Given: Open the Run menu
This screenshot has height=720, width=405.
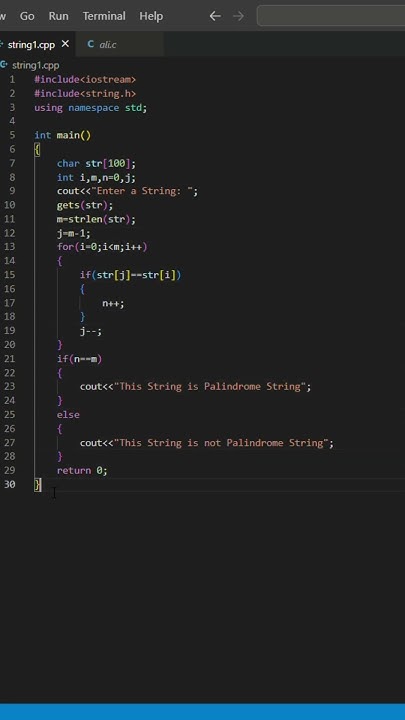Looking at the screenshot, I should (58, 16).
